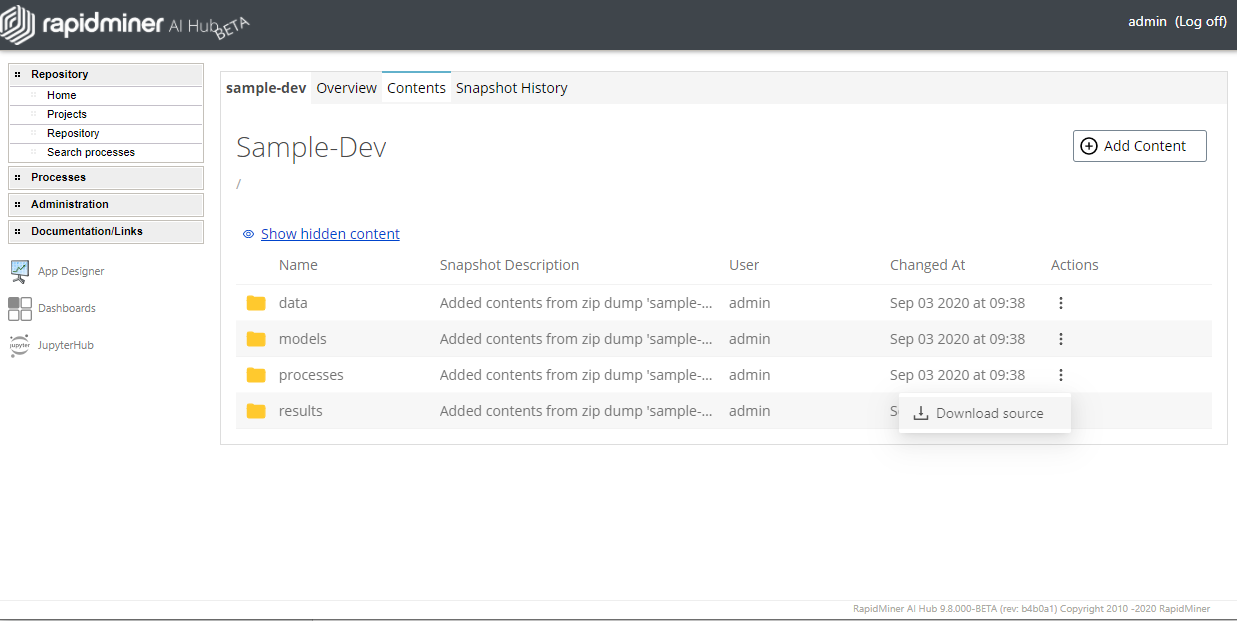The image size is (1237, 621).
Task: Open the Dashboards link text
Action: (x=67, y=308)
